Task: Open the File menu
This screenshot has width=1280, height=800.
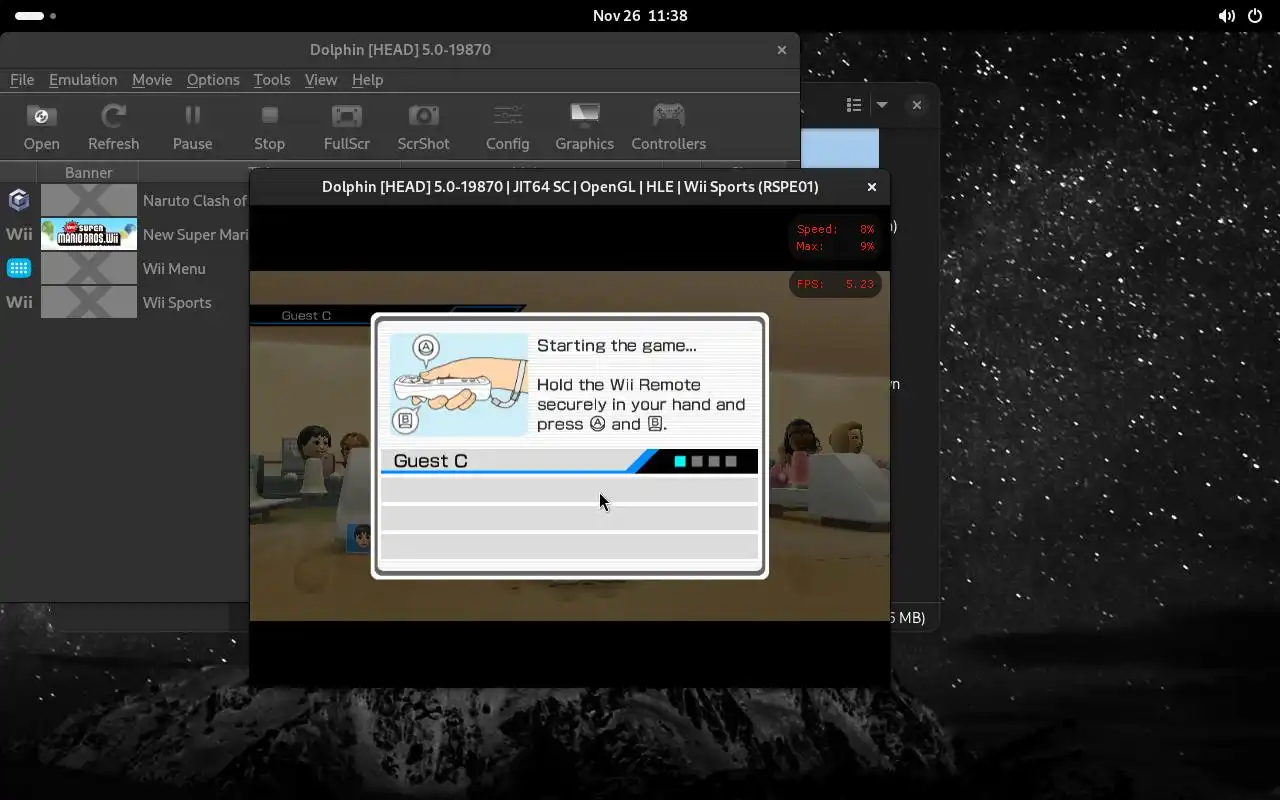Action: click(x=22, y=79)
